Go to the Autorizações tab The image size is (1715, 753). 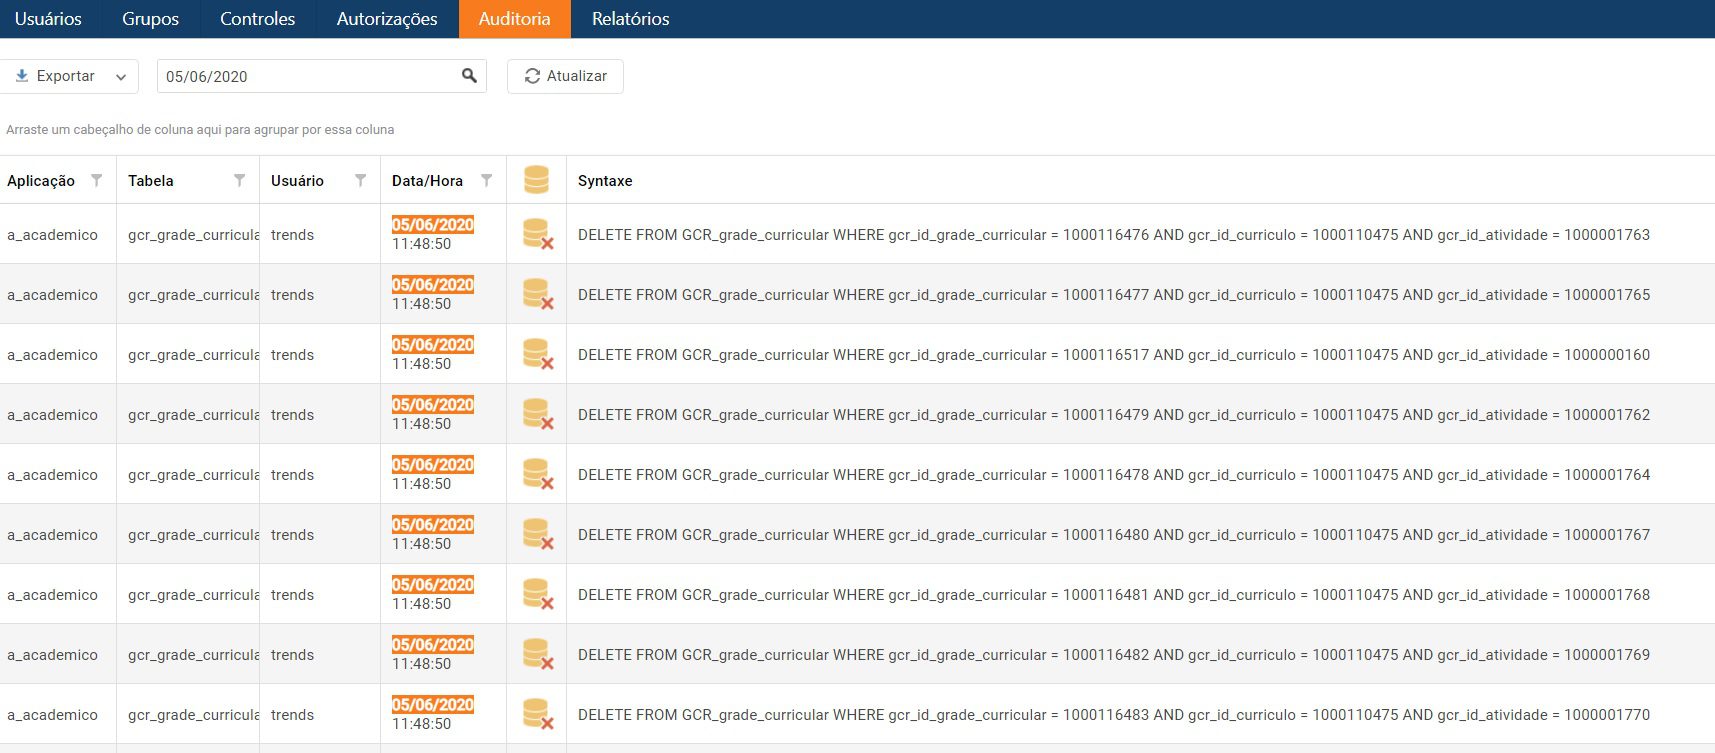pos(387,19)
